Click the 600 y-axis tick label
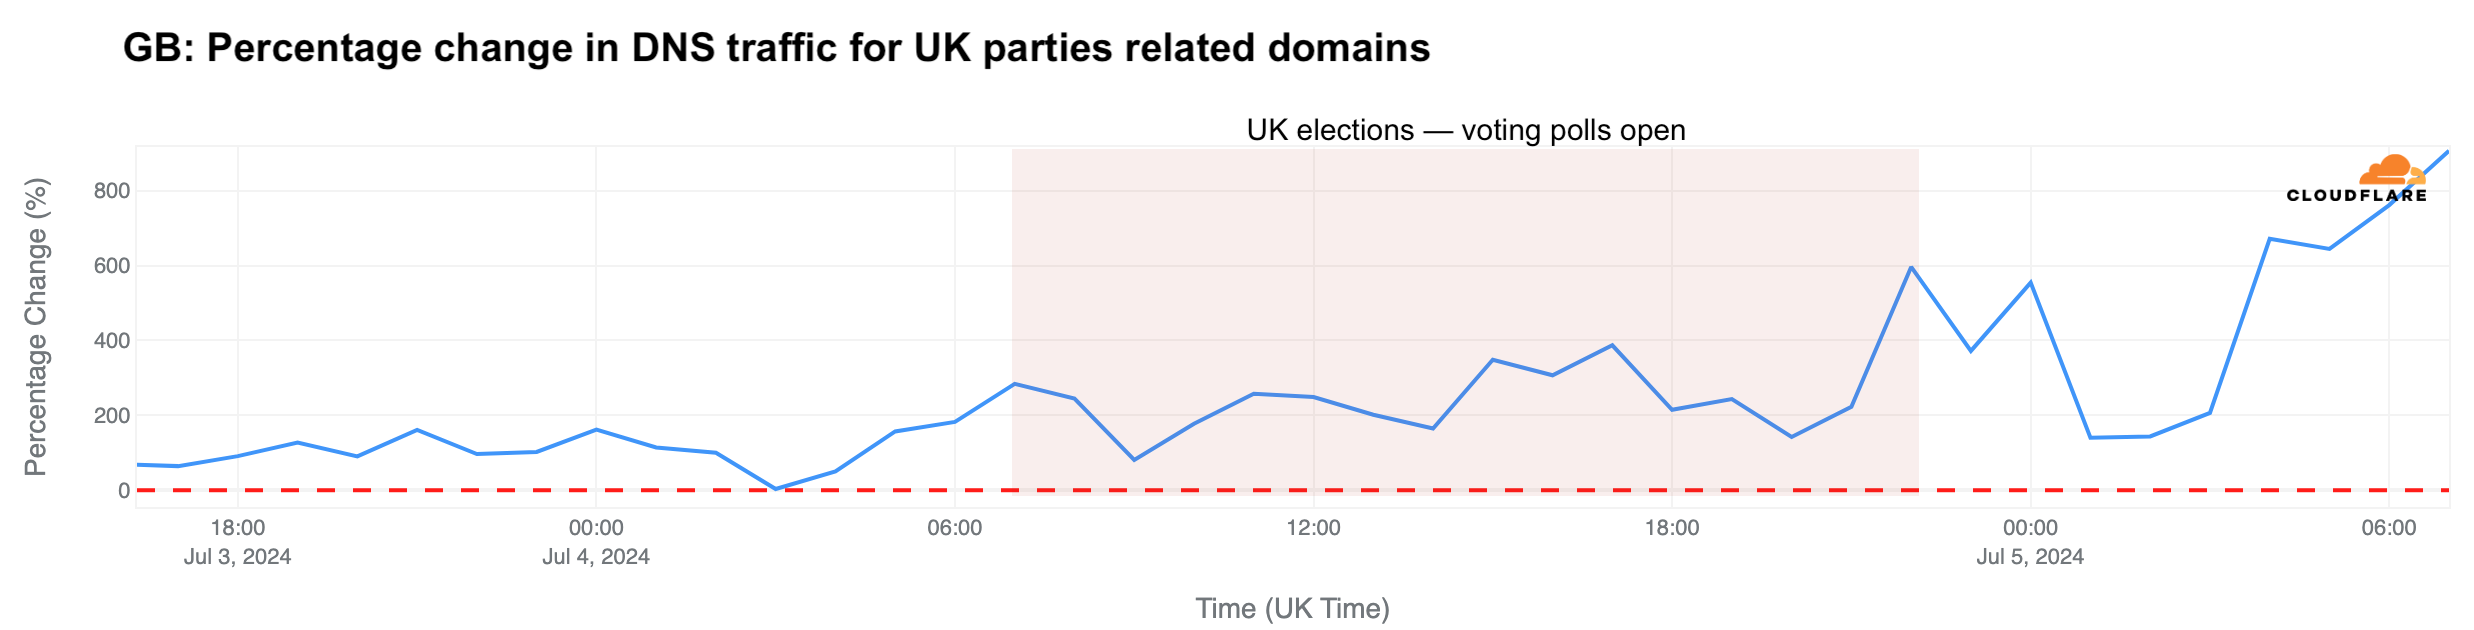The height and width of the screenshot is (630, 2474). click(x=112, y=266)
